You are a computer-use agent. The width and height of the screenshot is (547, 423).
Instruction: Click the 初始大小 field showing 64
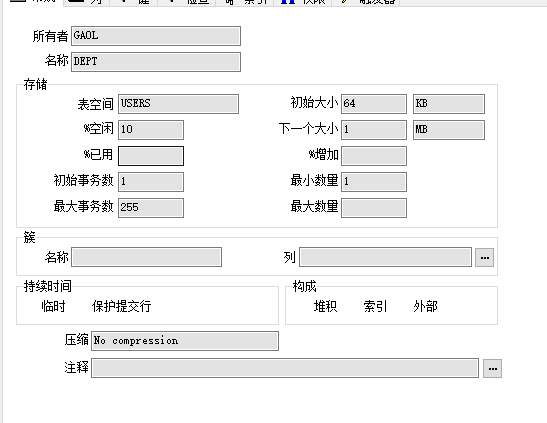tap(374, 104)
